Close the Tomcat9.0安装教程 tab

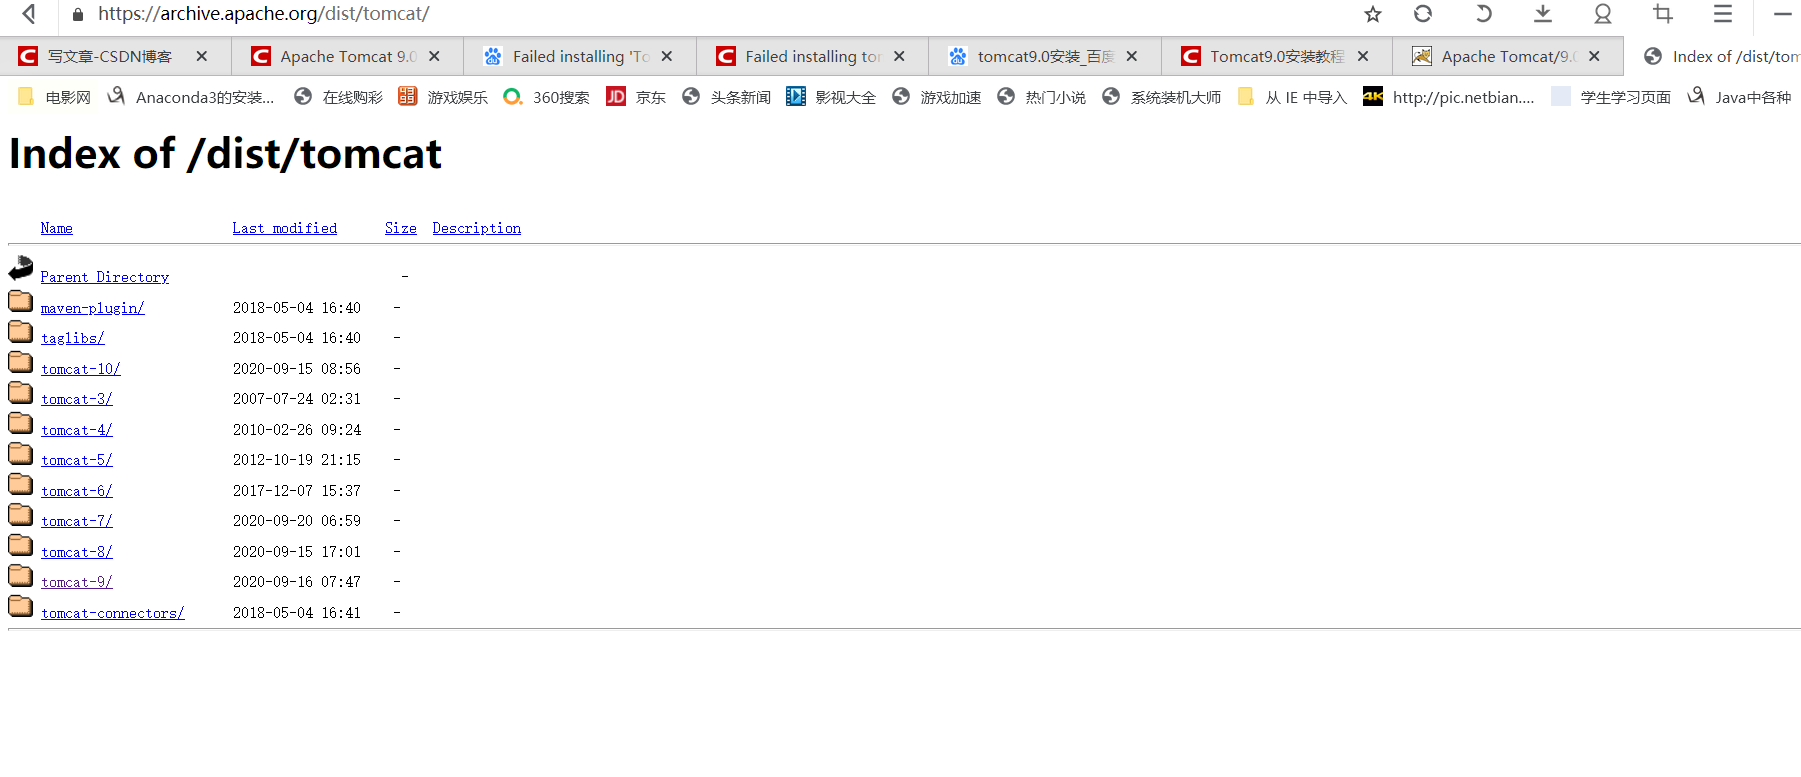1363,56
